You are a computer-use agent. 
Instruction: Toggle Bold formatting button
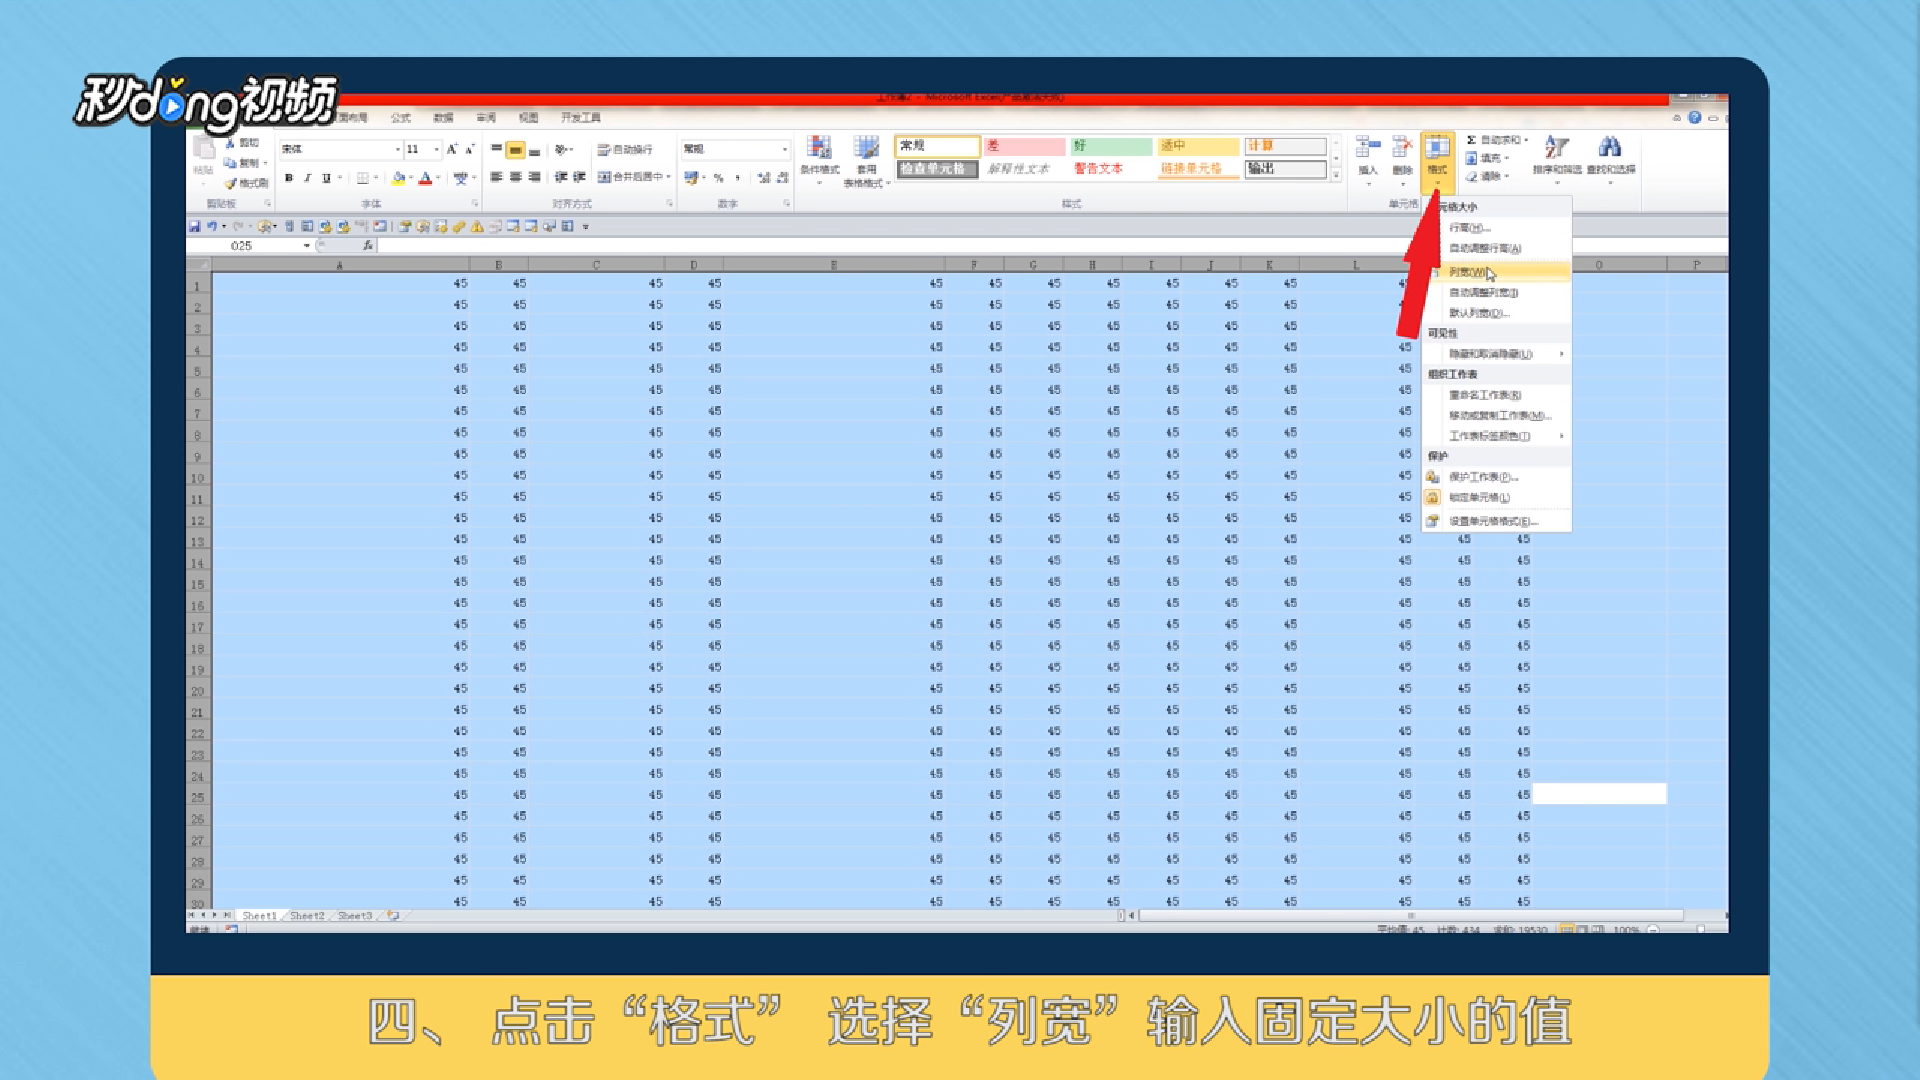pos(289,178)
